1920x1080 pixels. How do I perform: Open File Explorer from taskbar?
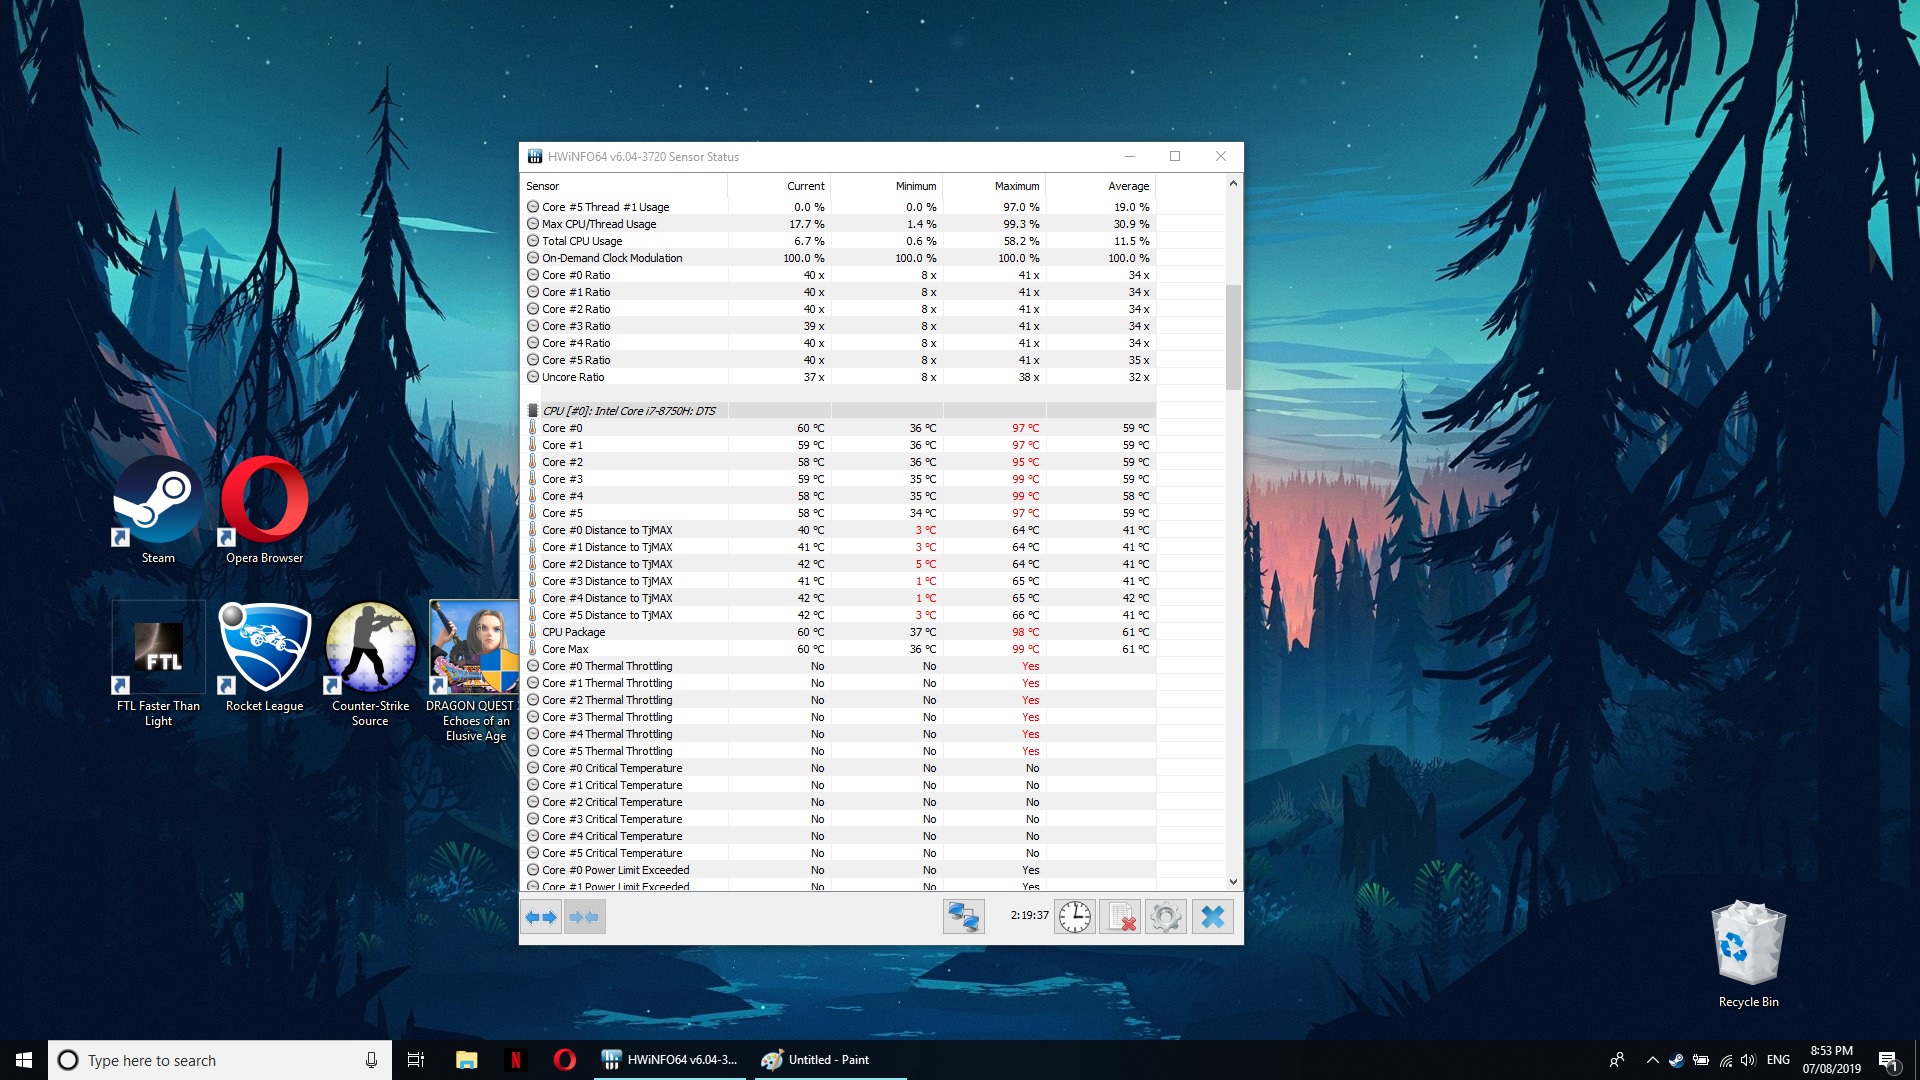click(x=466, y=1060)
